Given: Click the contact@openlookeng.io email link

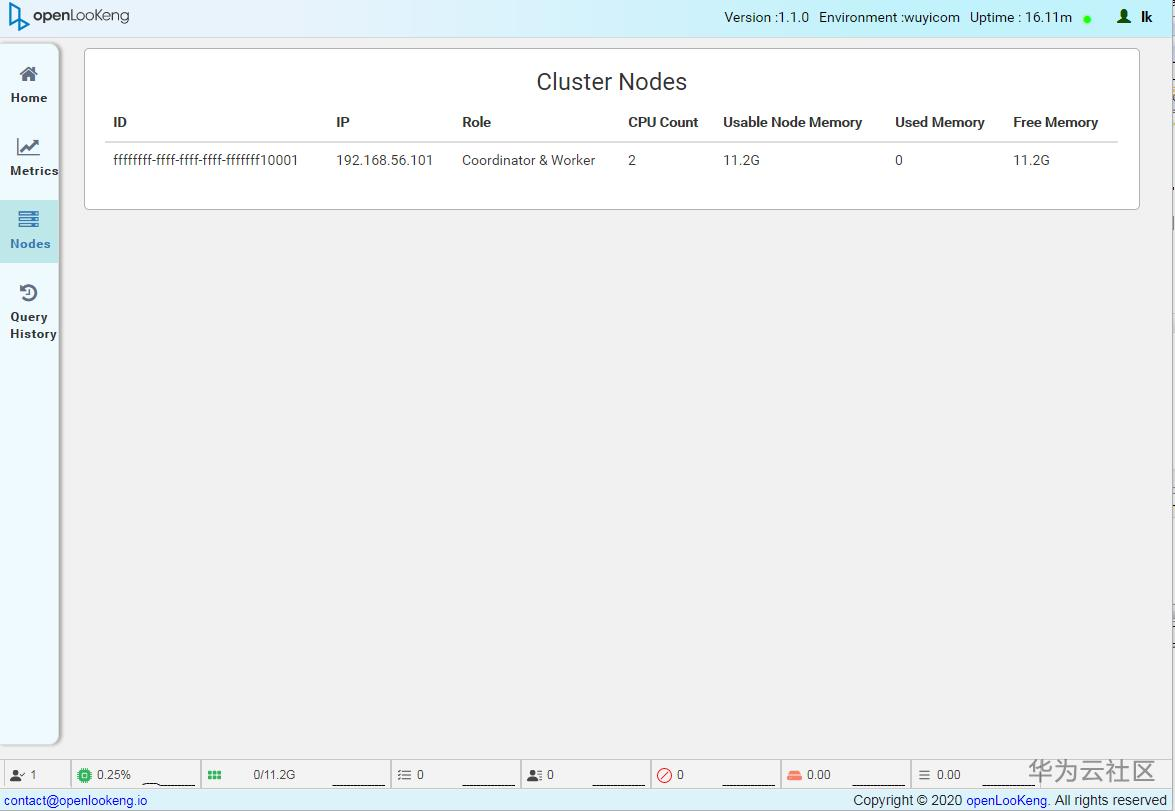Looking at the screenshot, I should pyautogui.click(x=76, y=801).
